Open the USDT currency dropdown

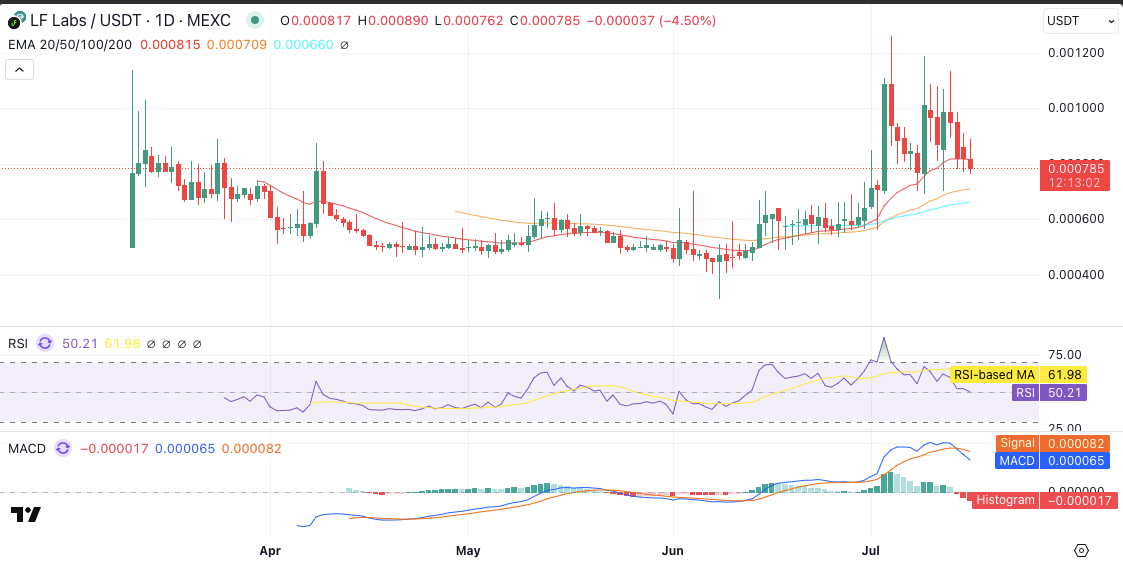coord(1081,21)
